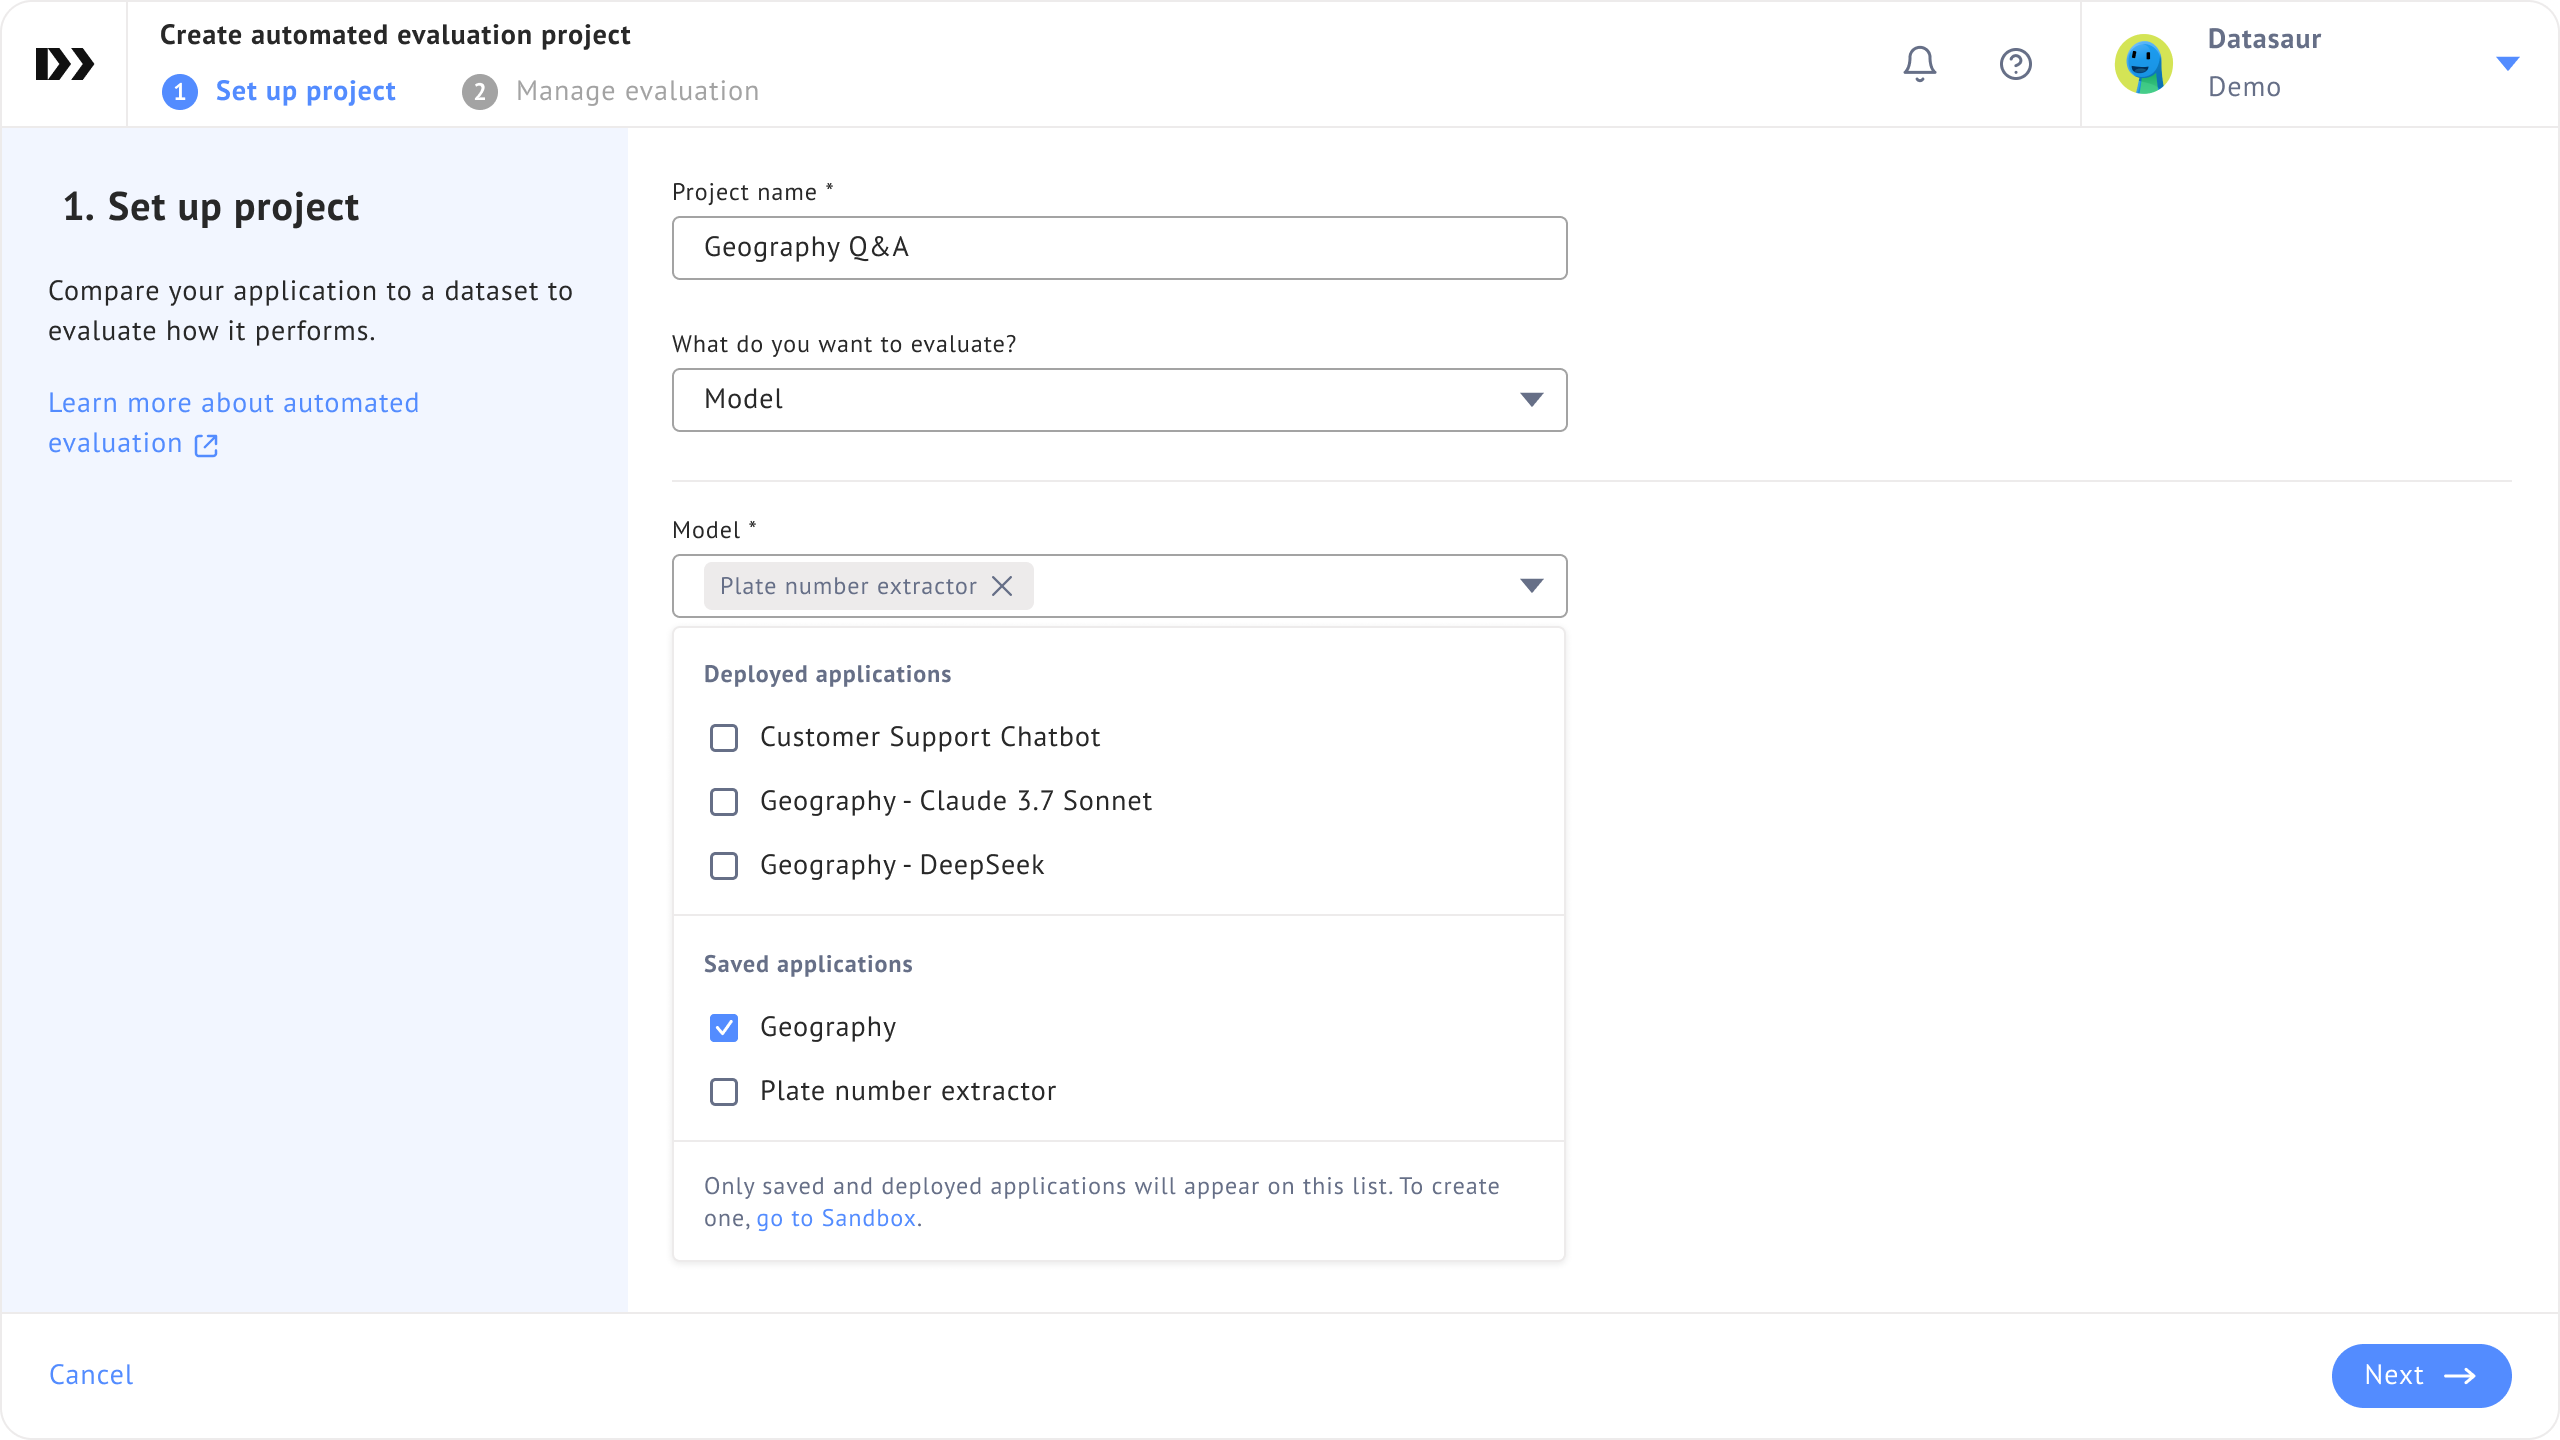
Task: Collapse the Model selection dropdown arrow
Action: [1531, 586]
